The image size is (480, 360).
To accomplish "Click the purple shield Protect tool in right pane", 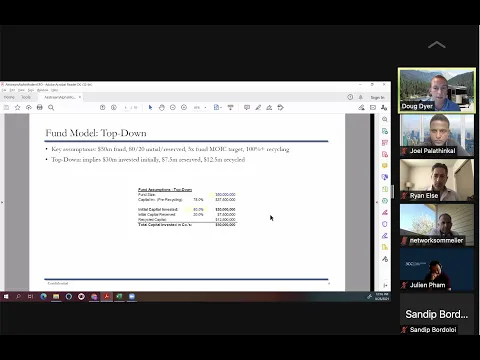I will (385, 224).
